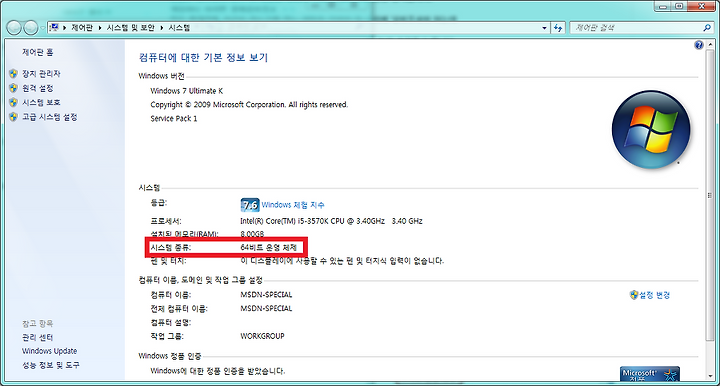Open 고급 시스템 설정 link
Screen dimensions: 720x386
coord(50,117)
